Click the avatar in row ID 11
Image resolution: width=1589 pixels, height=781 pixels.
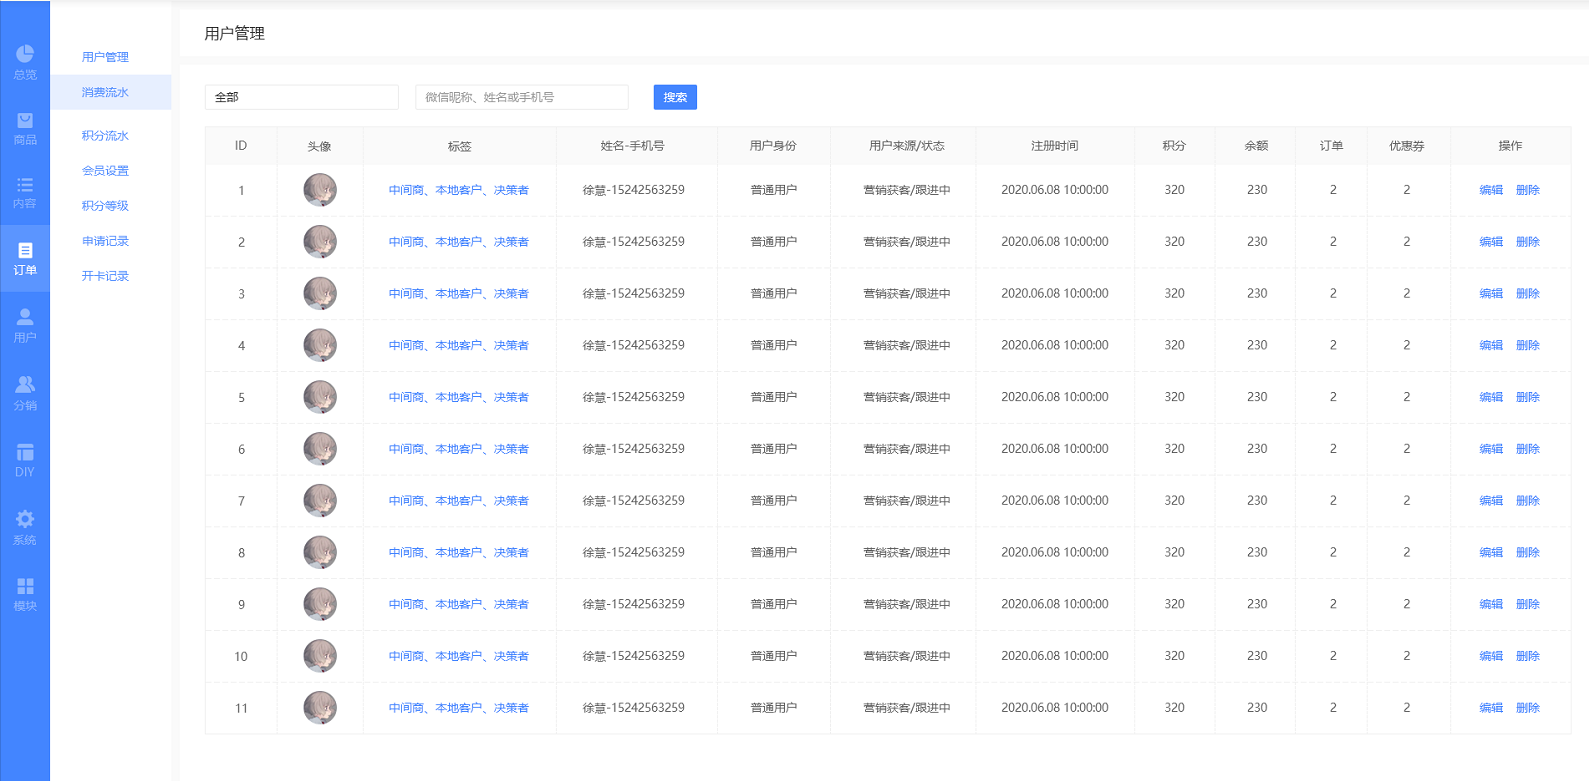click(320, 708)
